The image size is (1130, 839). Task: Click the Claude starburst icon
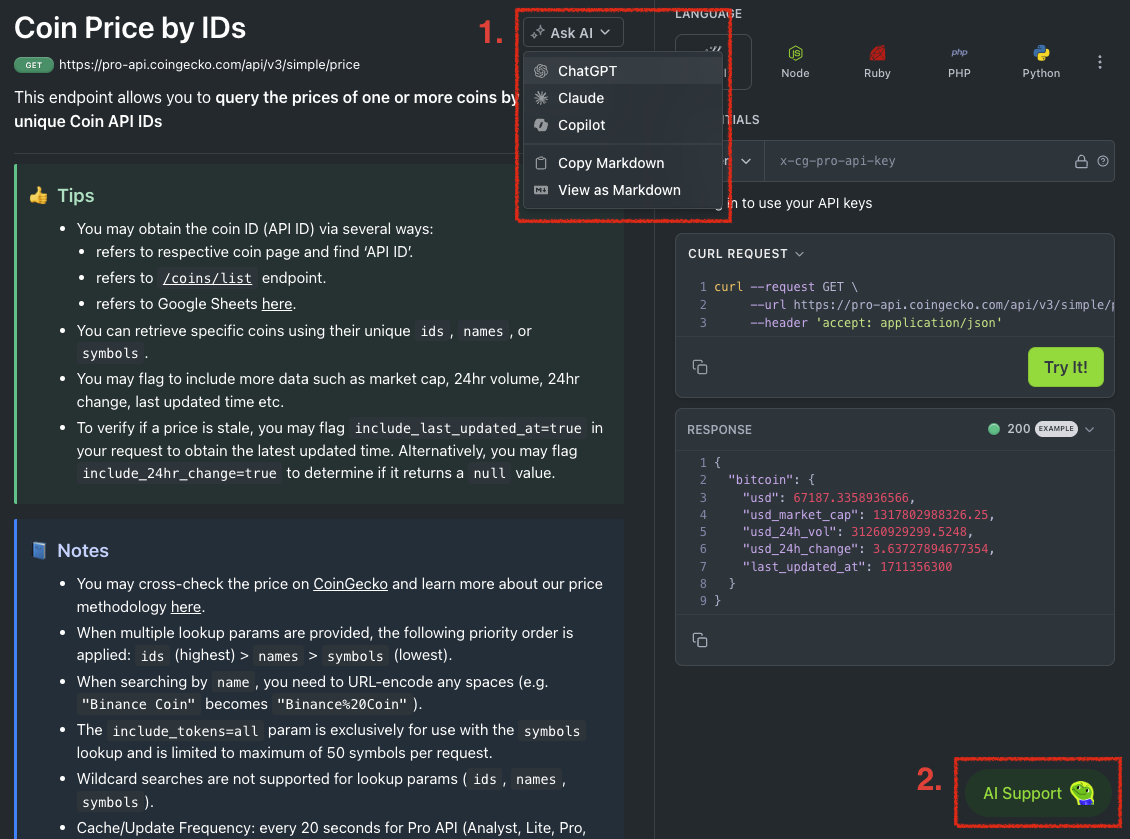click(541, 98)
